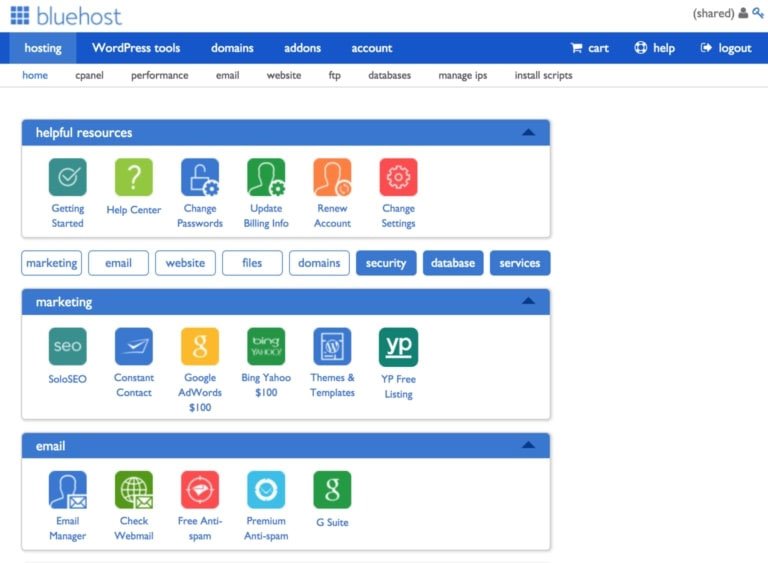
Task: Toggle the database section filter
Action: coord(453,263)
